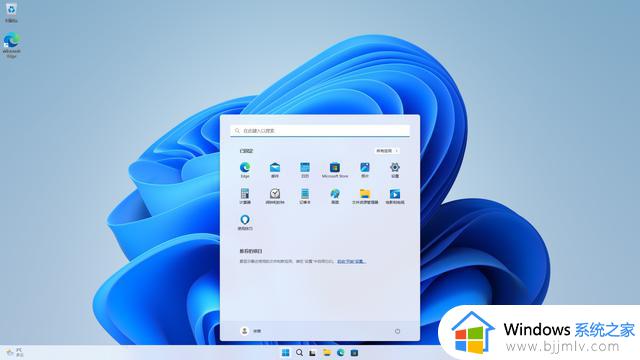Launch the Paint app
This screenshot has height=360, width=640.
coord(335,196)
